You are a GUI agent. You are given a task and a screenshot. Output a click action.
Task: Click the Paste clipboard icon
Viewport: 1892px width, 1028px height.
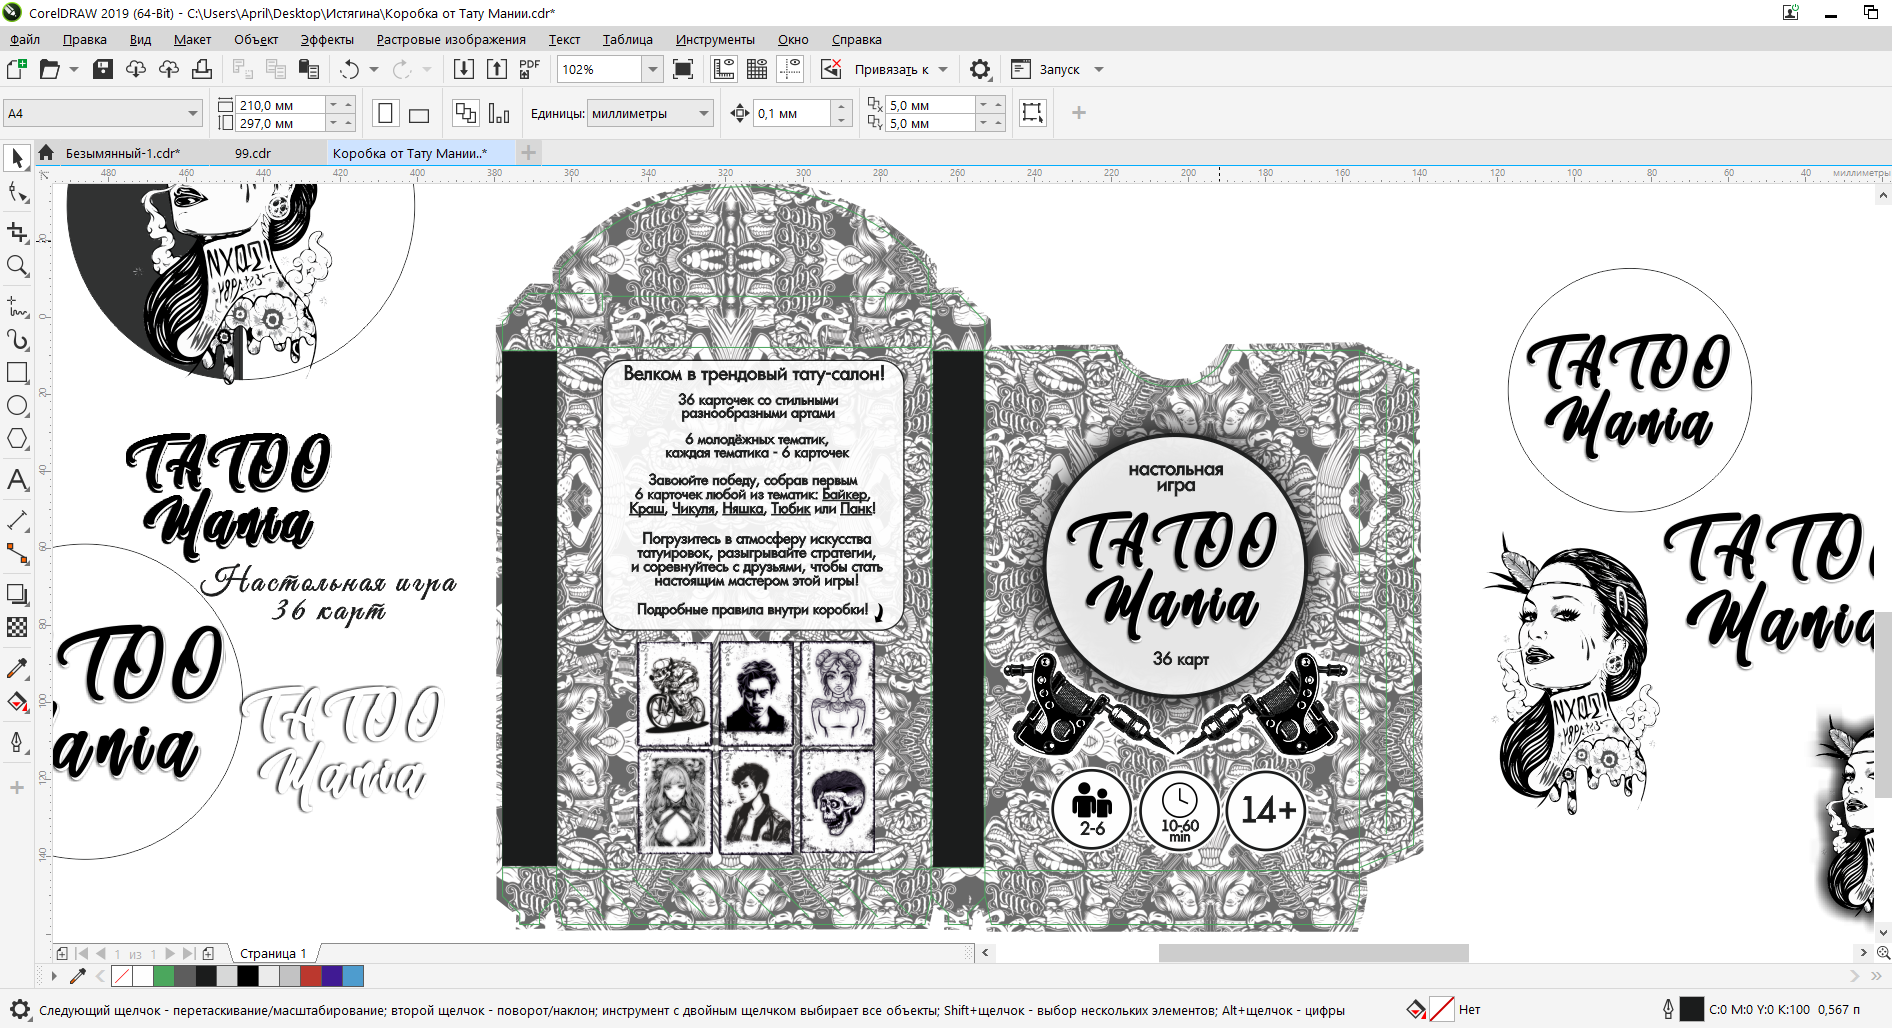(309, 69)
